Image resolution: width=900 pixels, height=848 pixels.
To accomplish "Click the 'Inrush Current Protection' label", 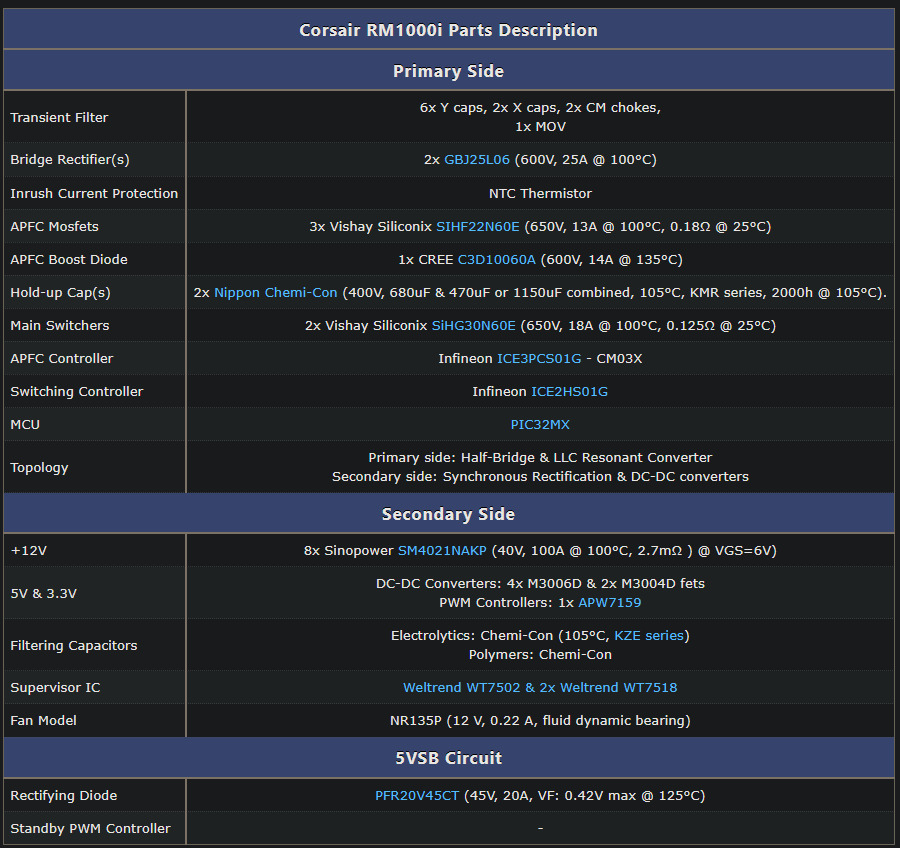I will click(94, 193).
